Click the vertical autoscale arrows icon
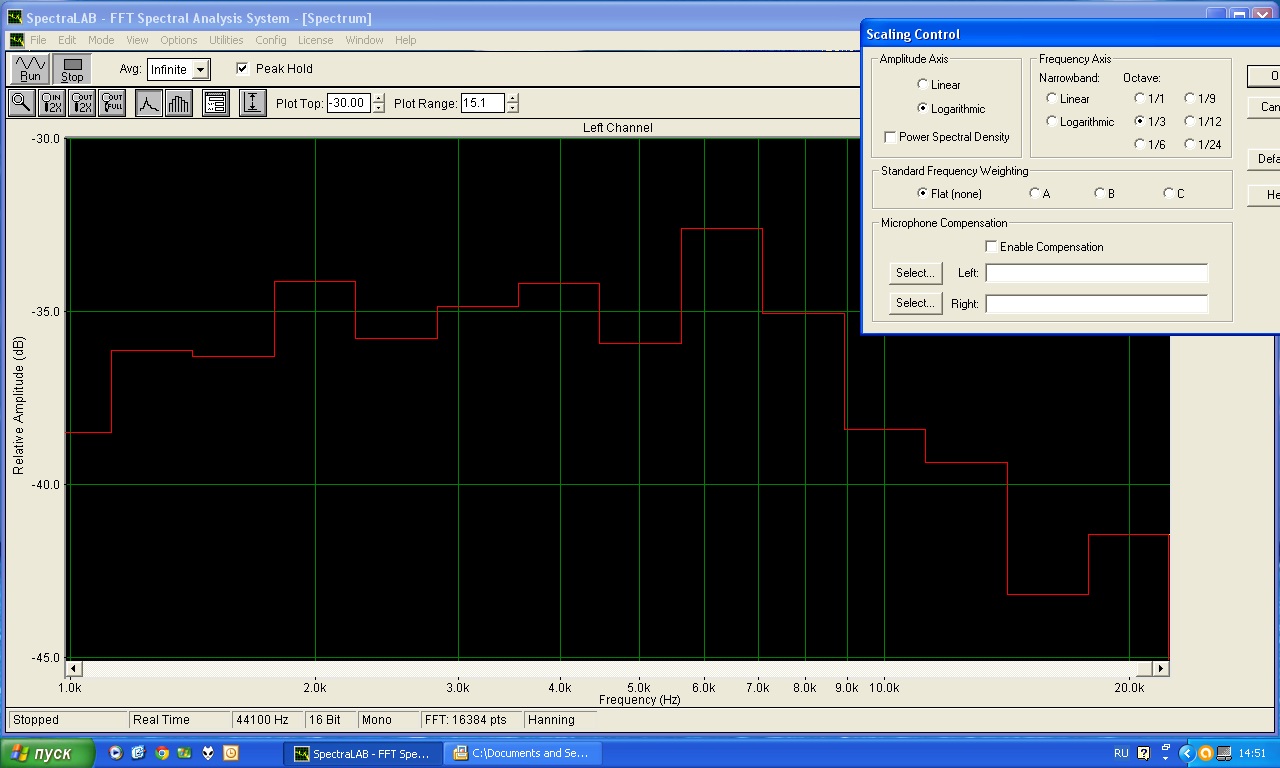Viewport: 1280px width, 768px height. [253, 103]
